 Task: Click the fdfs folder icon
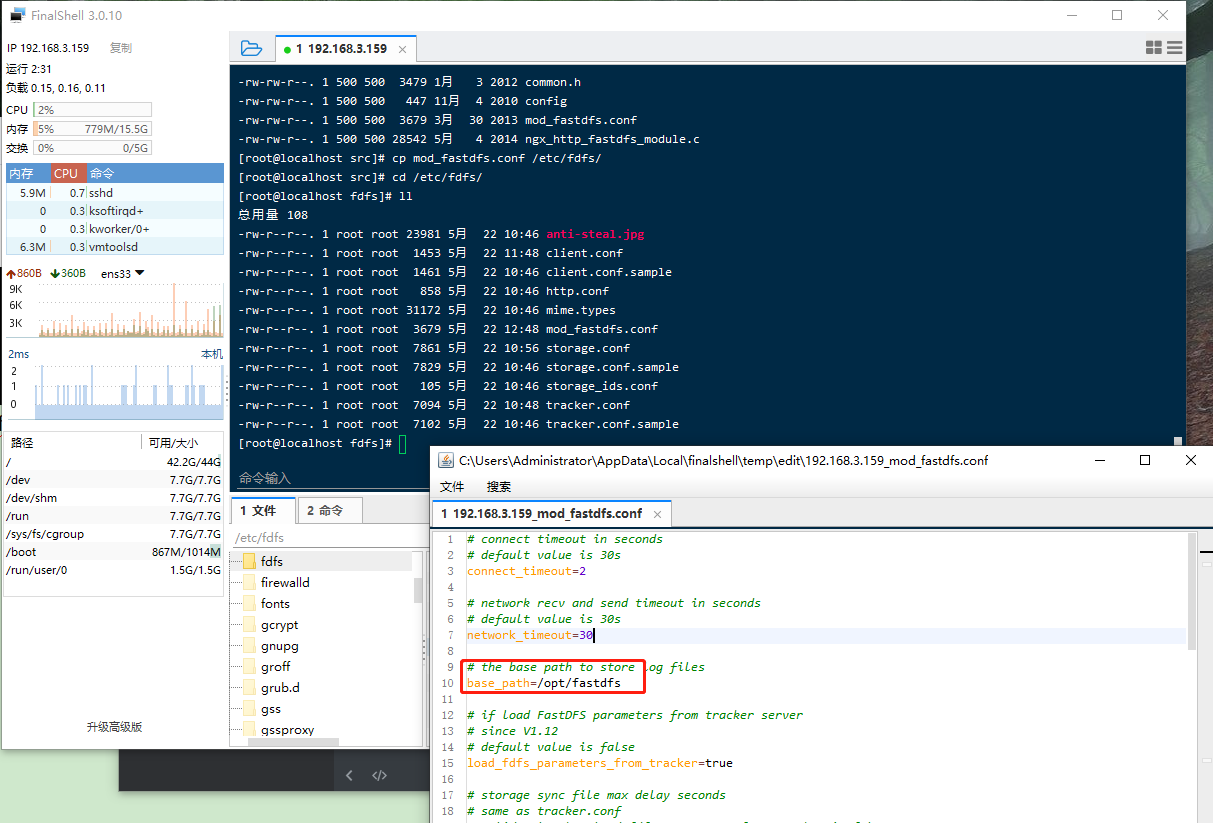pos(249,562)
